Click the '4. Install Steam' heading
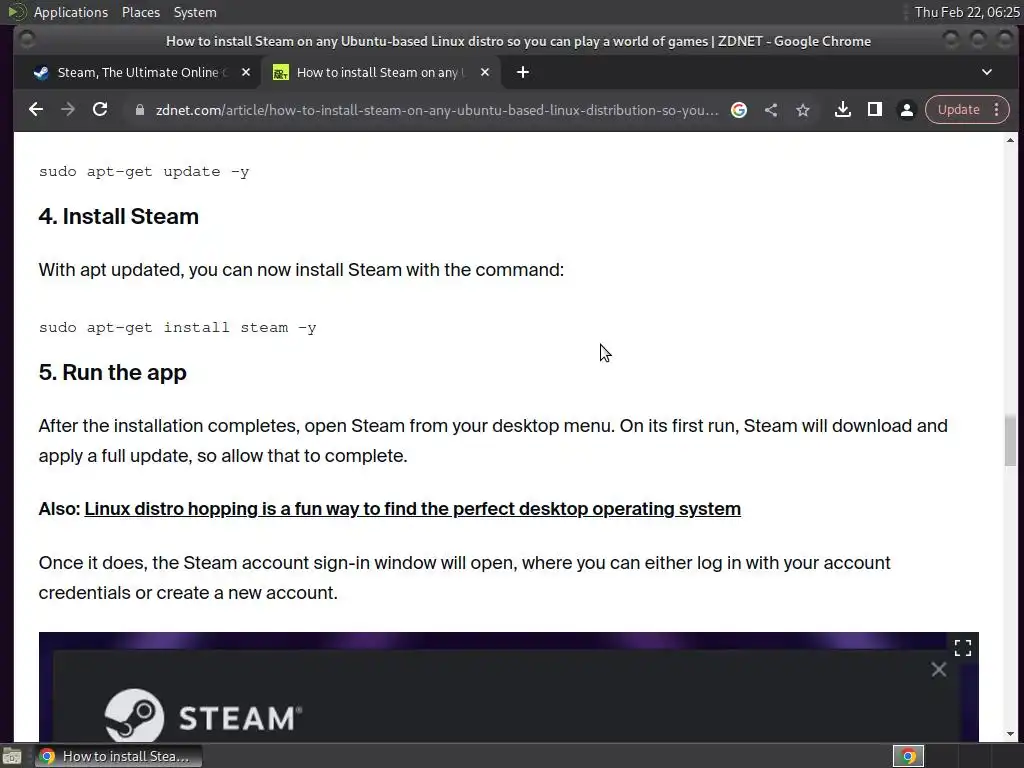 point(118,217)
